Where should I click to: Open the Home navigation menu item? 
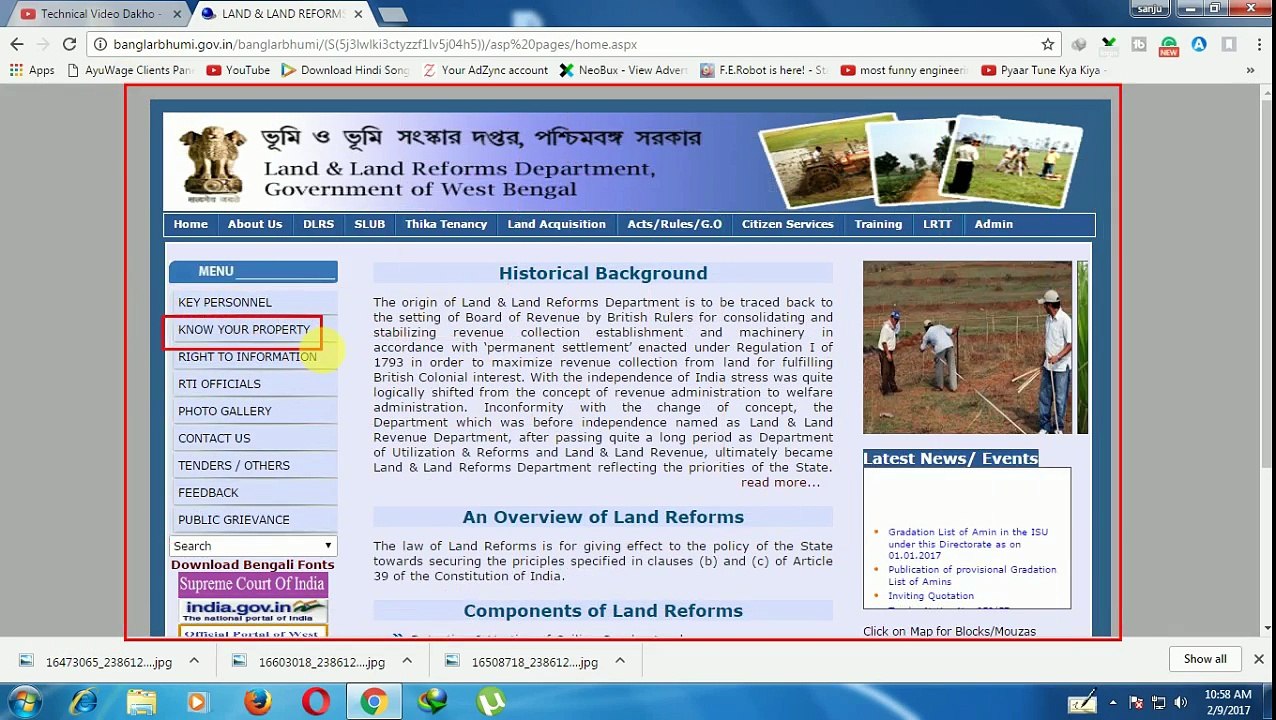(190, 224)
